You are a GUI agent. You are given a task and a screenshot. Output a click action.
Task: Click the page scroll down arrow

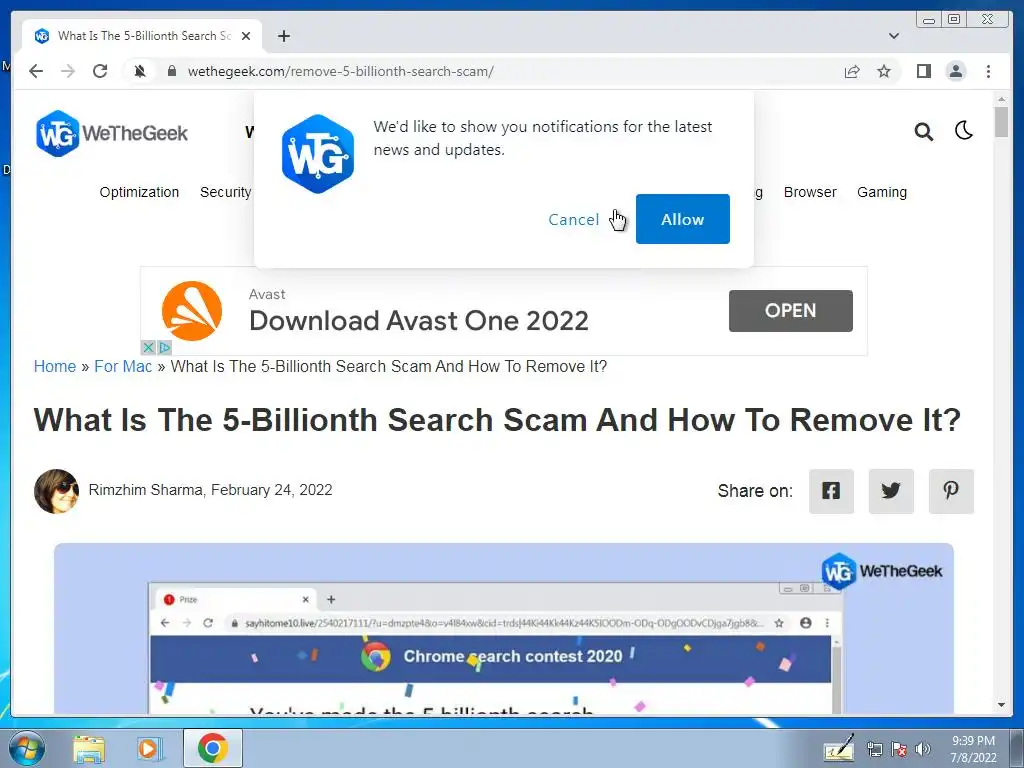[x=1001, y=705]
